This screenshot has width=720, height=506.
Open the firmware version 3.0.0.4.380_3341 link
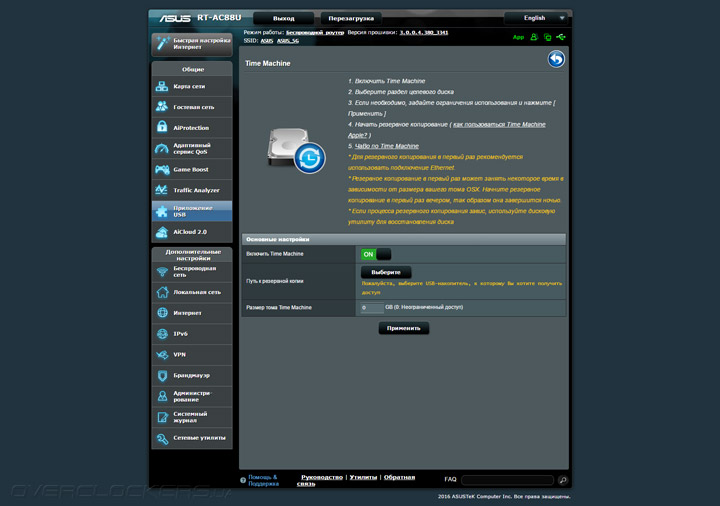(417, 32)
